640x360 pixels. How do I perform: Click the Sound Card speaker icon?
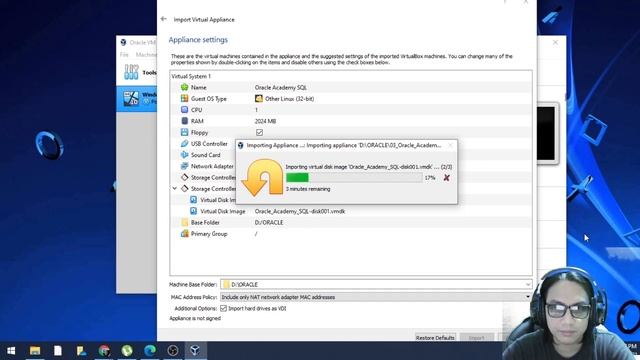click(x=184, y=155)
